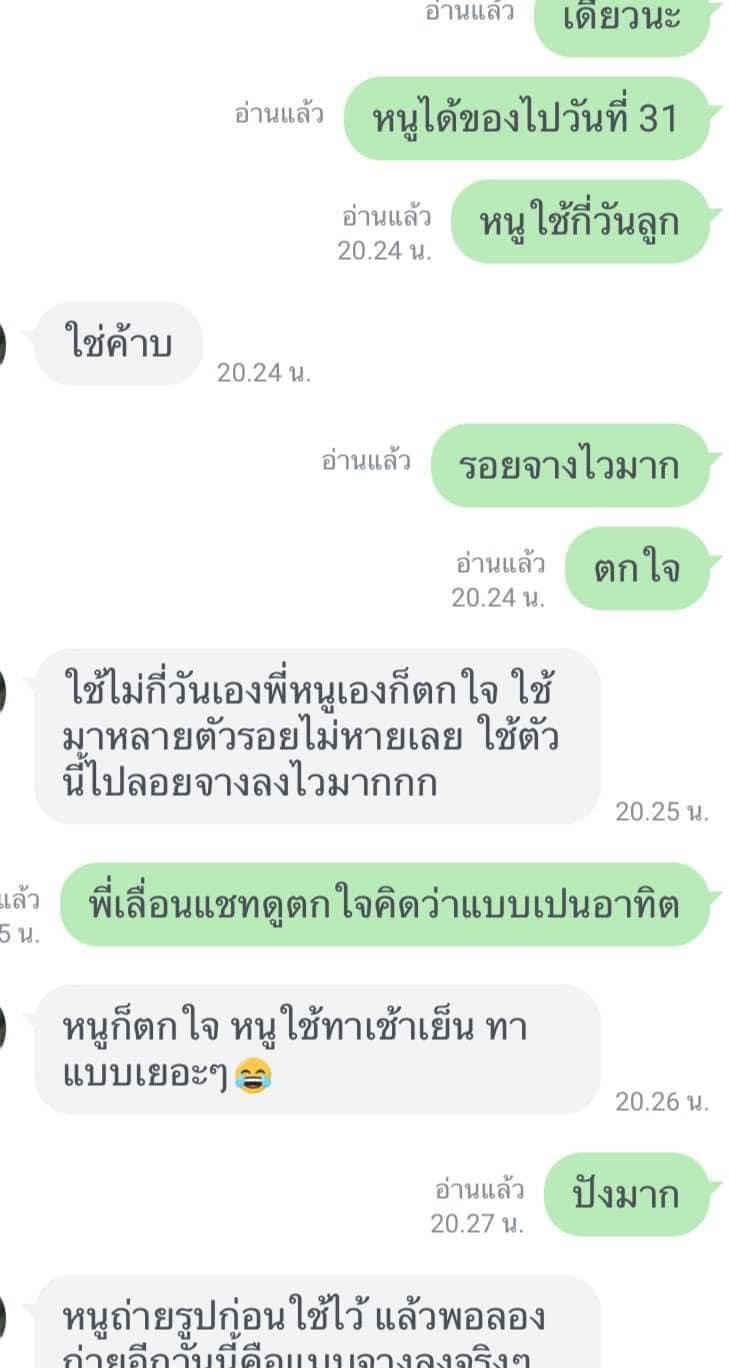The image size is (729, 1368).
Task: Tap the green bubble 'หนูได้ของไปวันที่ 31'
Action: click(526, 119)
